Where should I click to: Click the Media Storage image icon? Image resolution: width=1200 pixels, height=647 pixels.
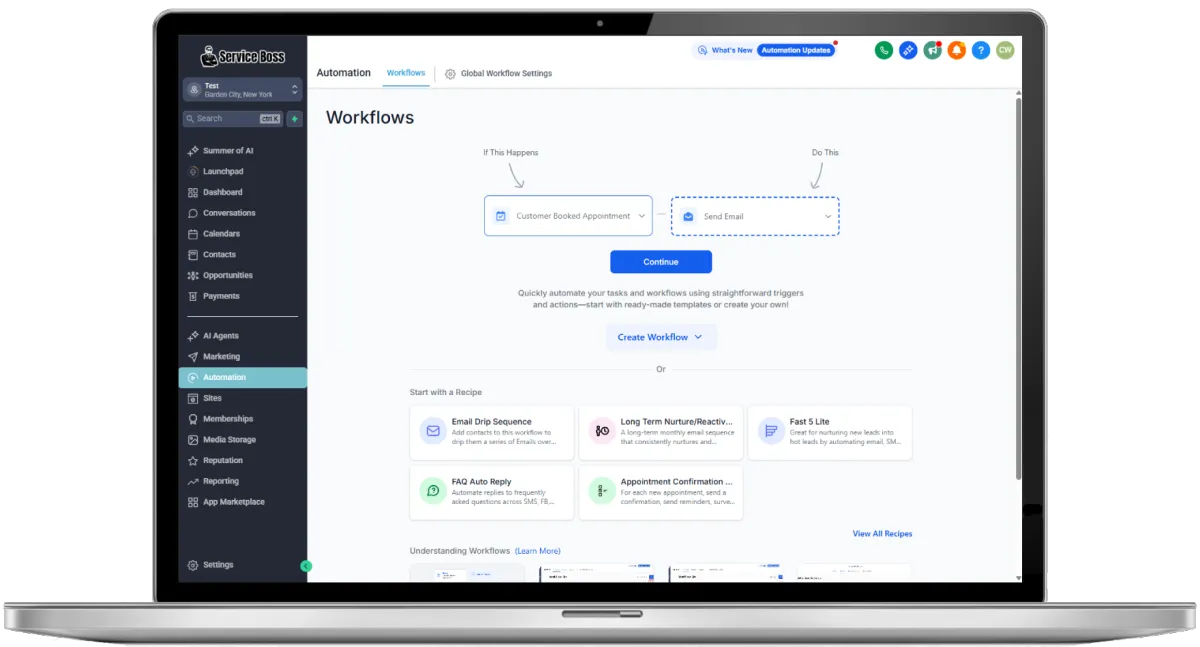[x=193, y=440]
